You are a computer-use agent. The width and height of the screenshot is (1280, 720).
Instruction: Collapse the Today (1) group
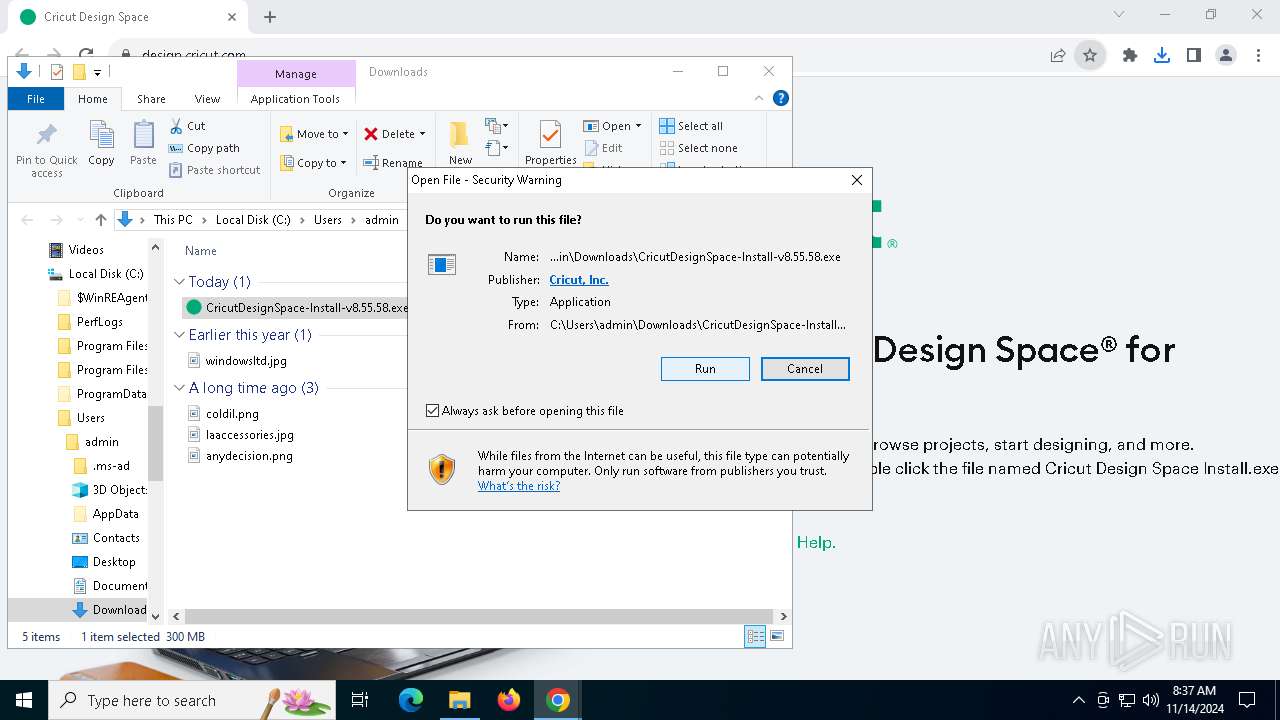[180, 282]
